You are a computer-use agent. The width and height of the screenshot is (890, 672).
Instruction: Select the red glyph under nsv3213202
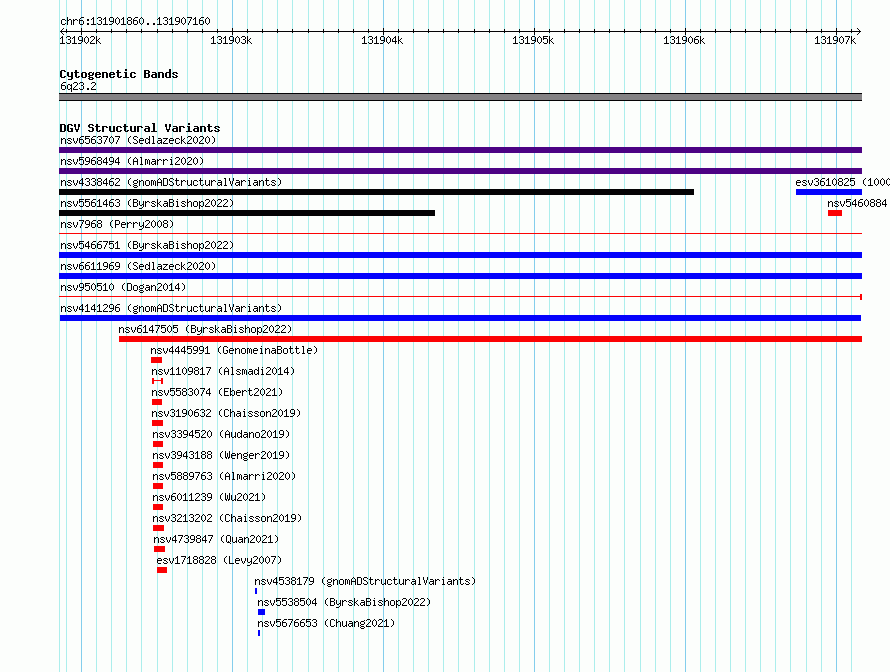[x=158, y=528]
